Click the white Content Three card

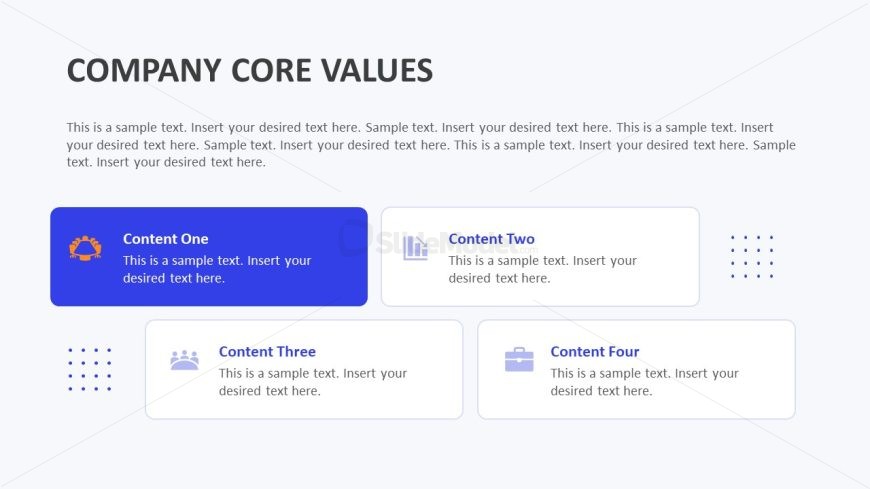coord(304,370)
